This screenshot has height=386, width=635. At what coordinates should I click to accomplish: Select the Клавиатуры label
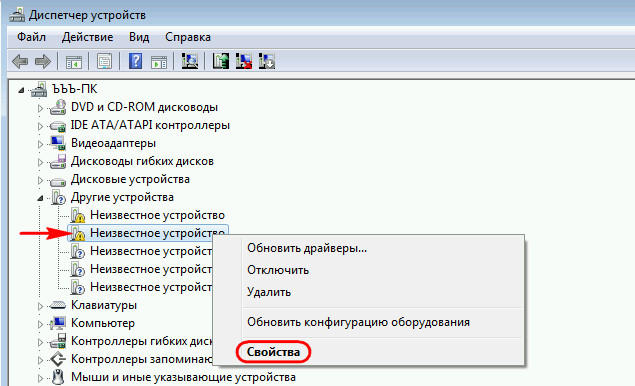(x=104, y=305)
